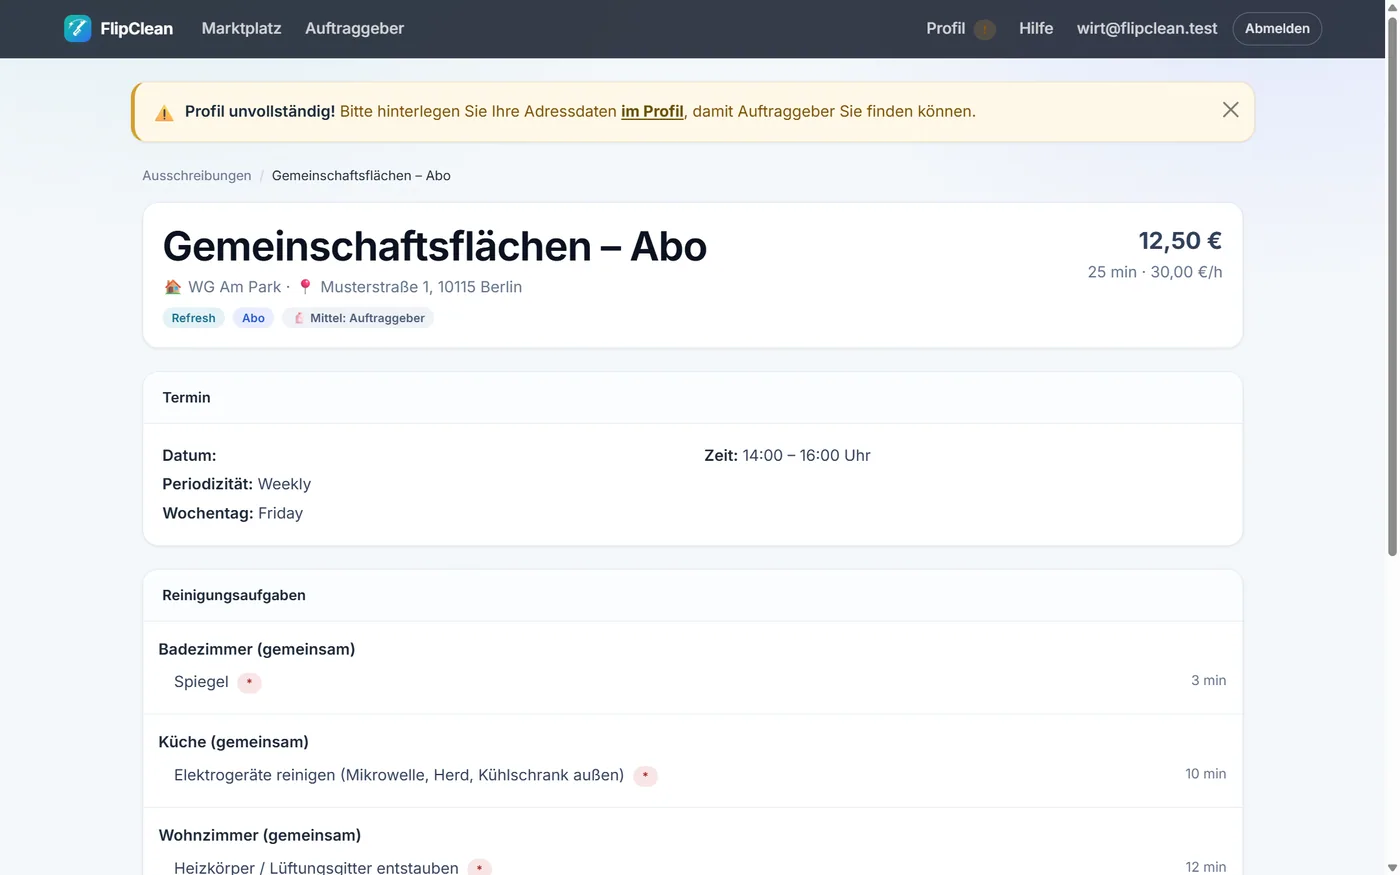Click the 'Zeit: 14:00 – 16:00 Uhr' text
Screen dimensions: 1400x875
pyautogui.click(x=787, y=455)
